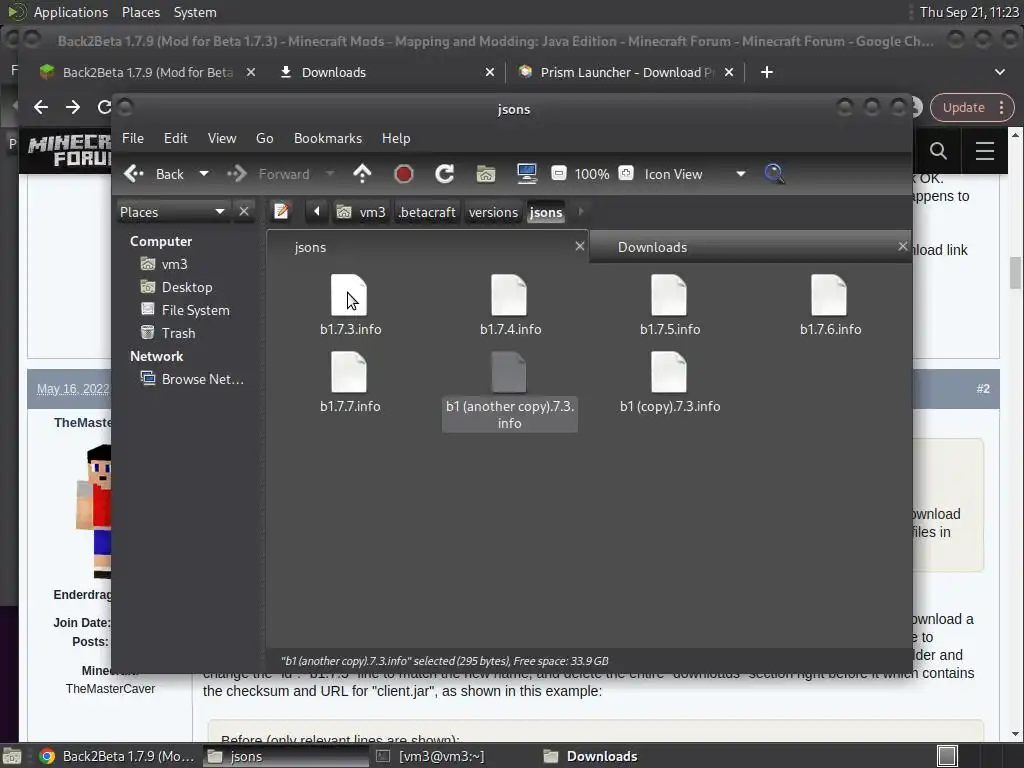Select the b1.7.4.info file icon
This screenshot has width=1024, height=768.
click(509, 295)
